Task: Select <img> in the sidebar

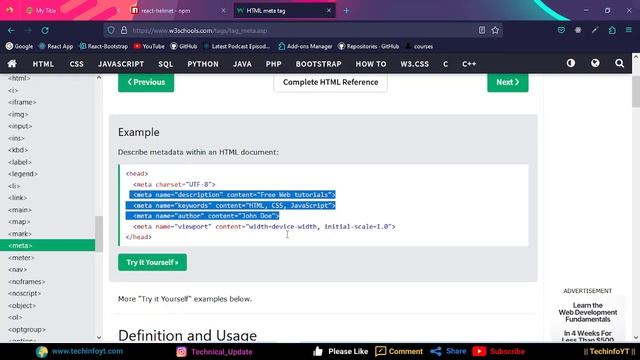Action: pyautogui.click(x=18, y=114)
